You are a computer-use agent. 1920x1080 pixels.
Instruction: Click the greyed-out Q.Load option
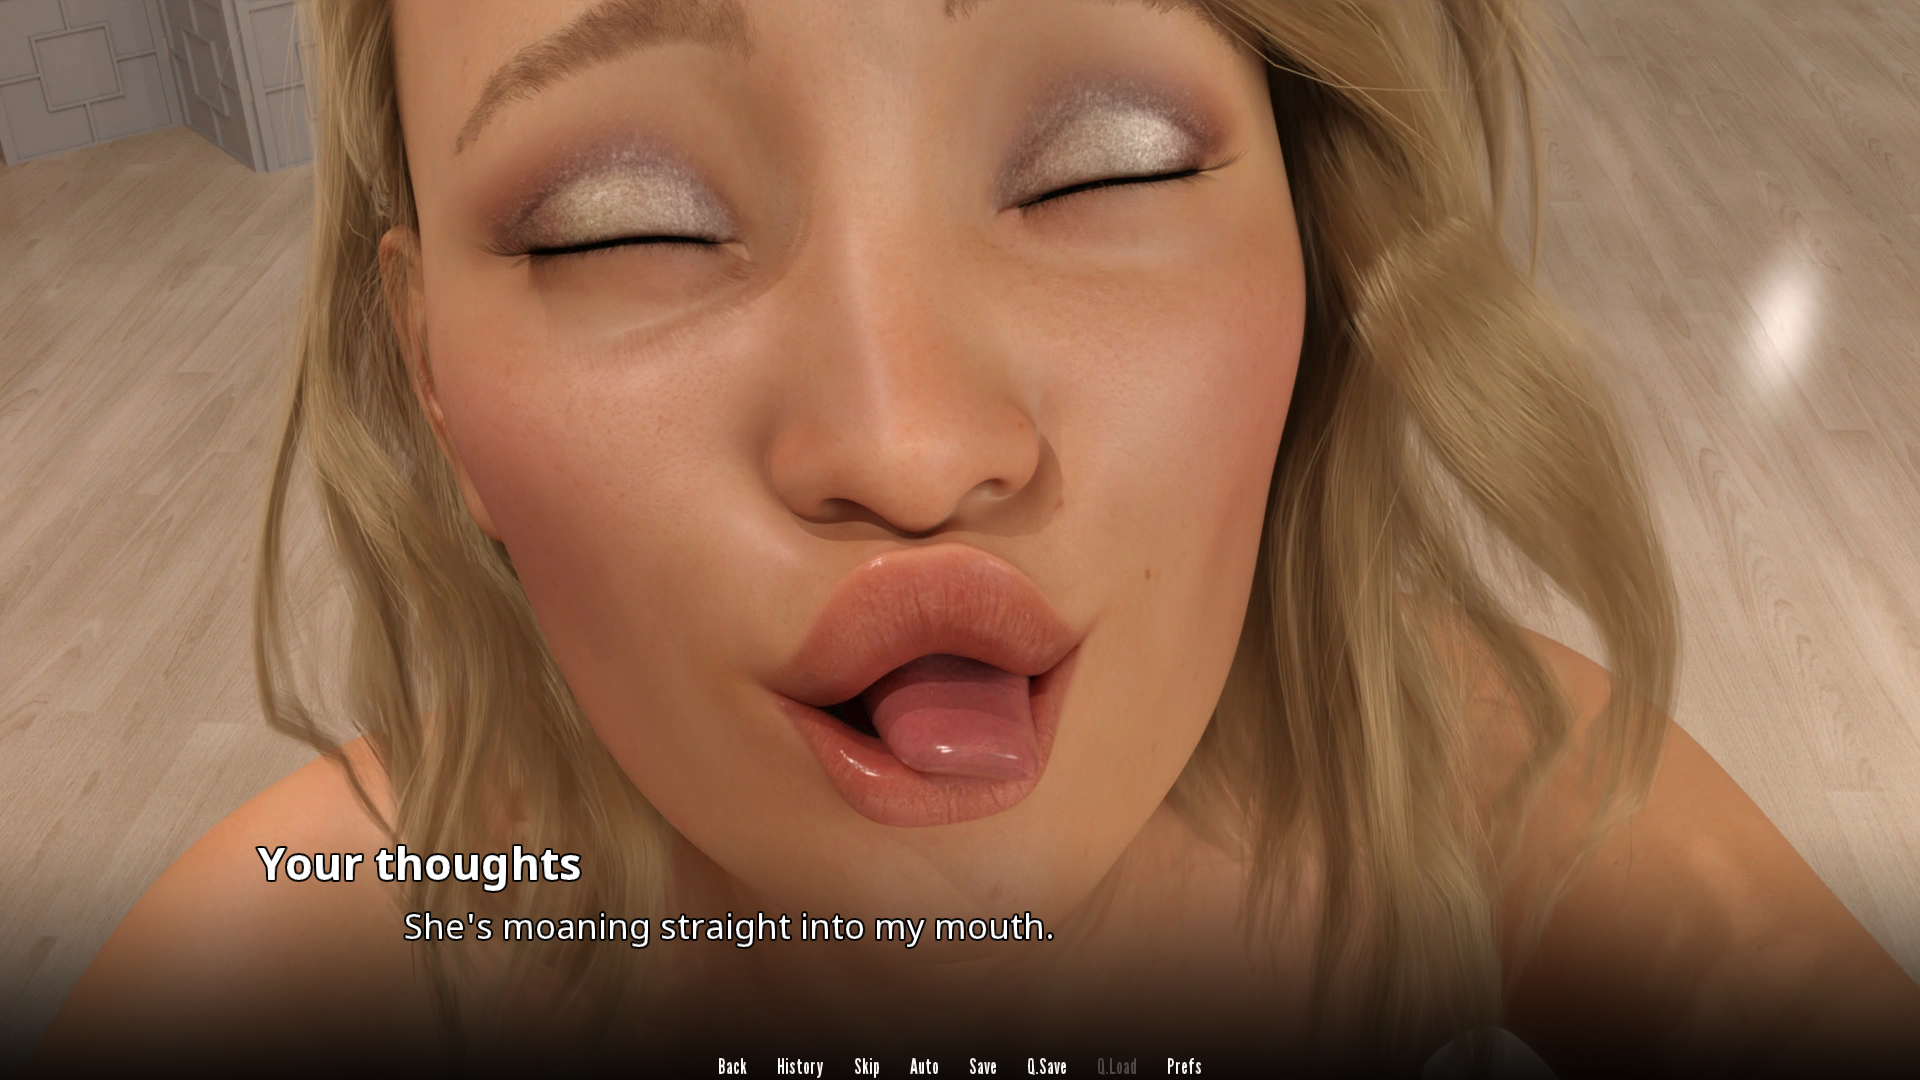1117,1066
